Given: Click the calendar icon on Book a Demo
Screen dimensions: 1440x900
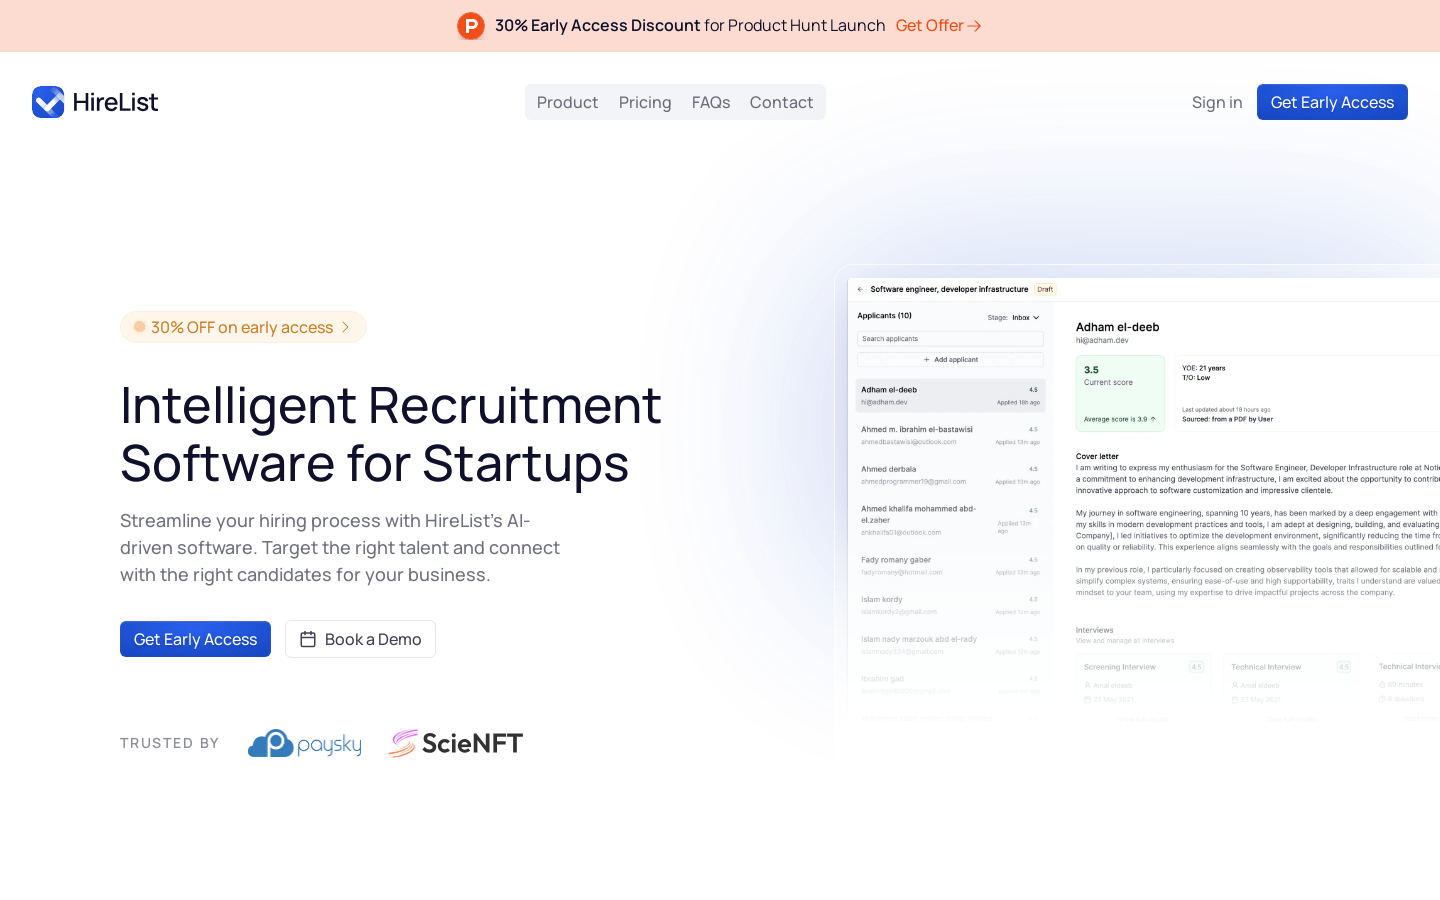Looking at the screenshot, I should point(308,639).
